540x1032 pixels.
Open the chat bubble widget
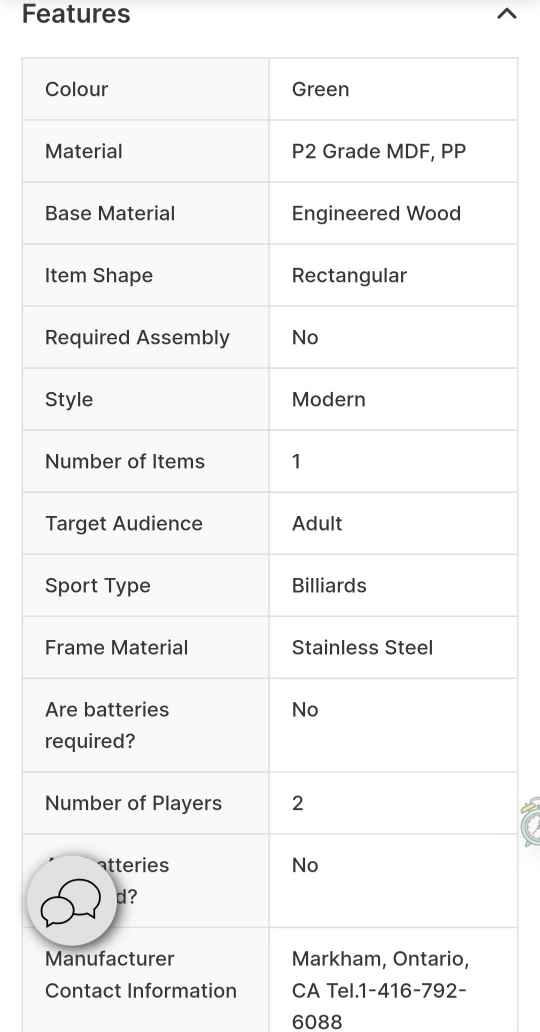coord(71,900)
